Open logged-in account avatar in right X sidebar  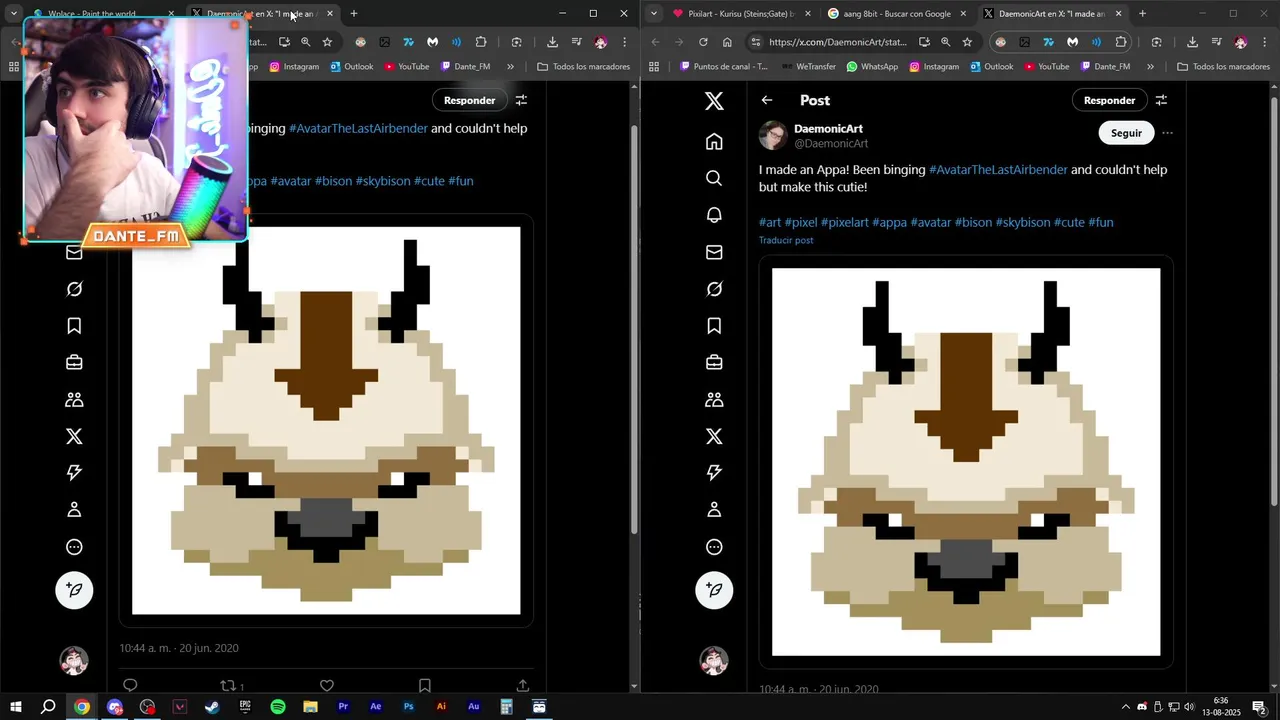coord(714,661)
